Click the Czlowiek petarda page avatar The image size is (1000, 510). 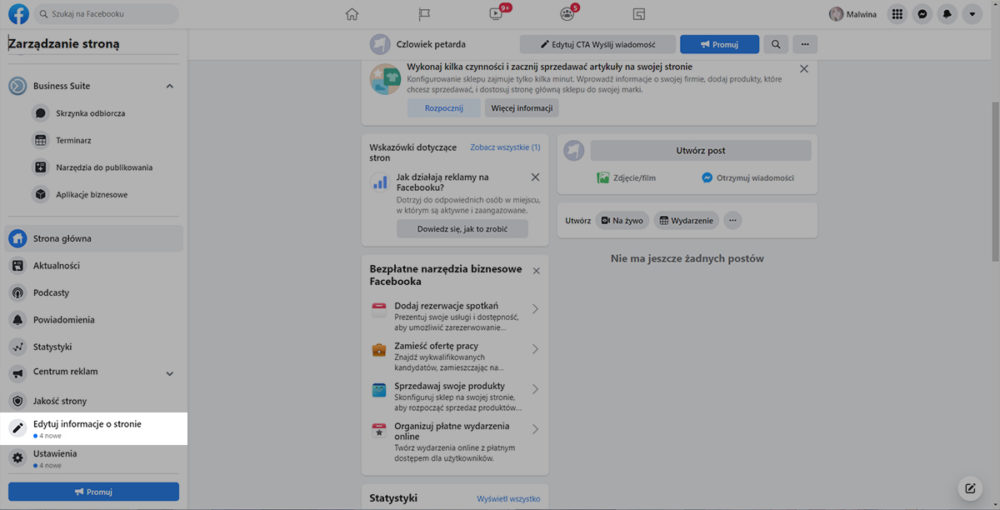pyautogui.click(x=380, y=45)
